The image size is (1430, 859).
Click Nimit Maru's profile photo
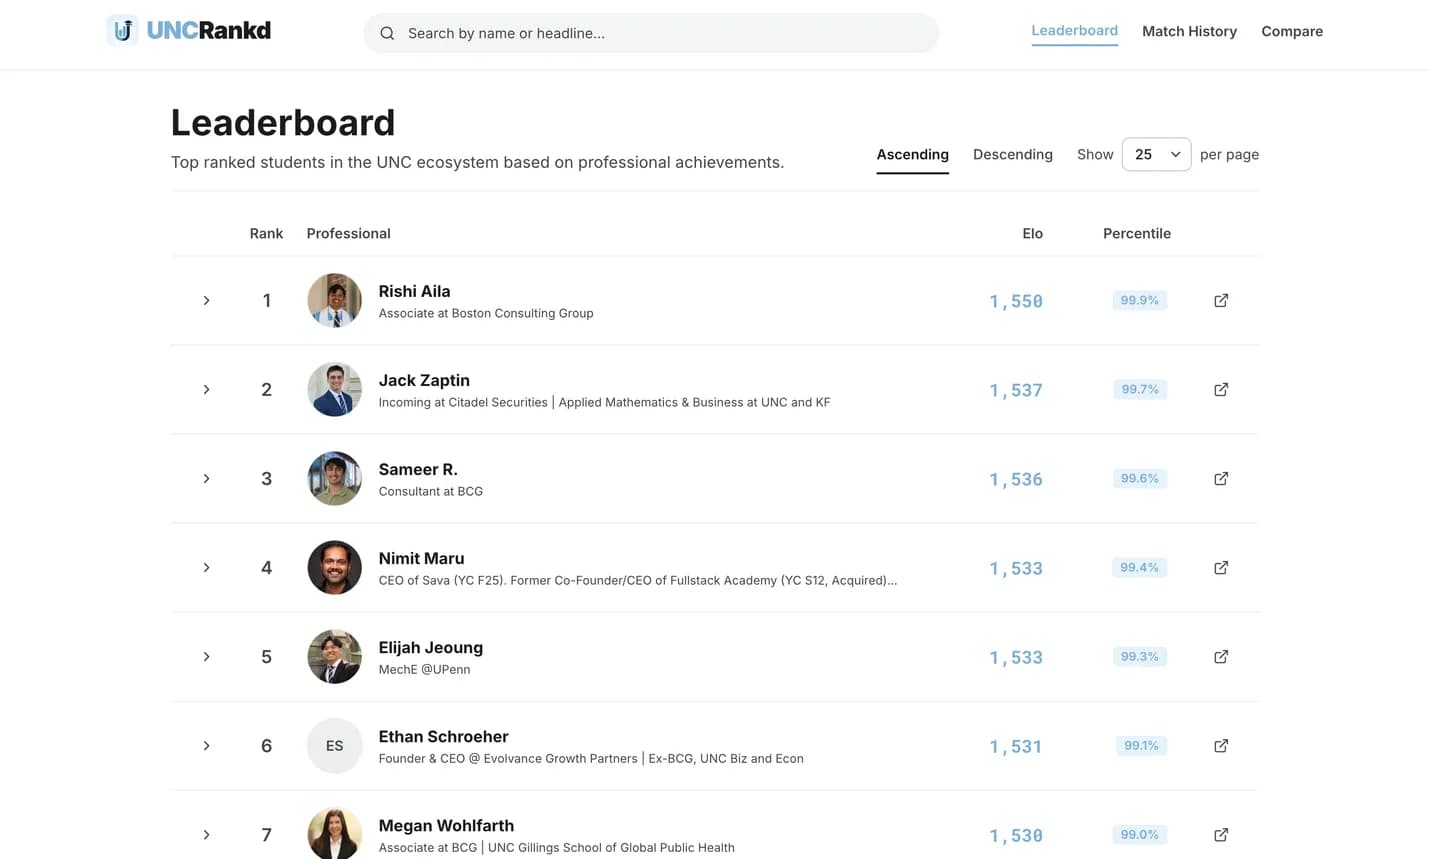click(334, 567)
